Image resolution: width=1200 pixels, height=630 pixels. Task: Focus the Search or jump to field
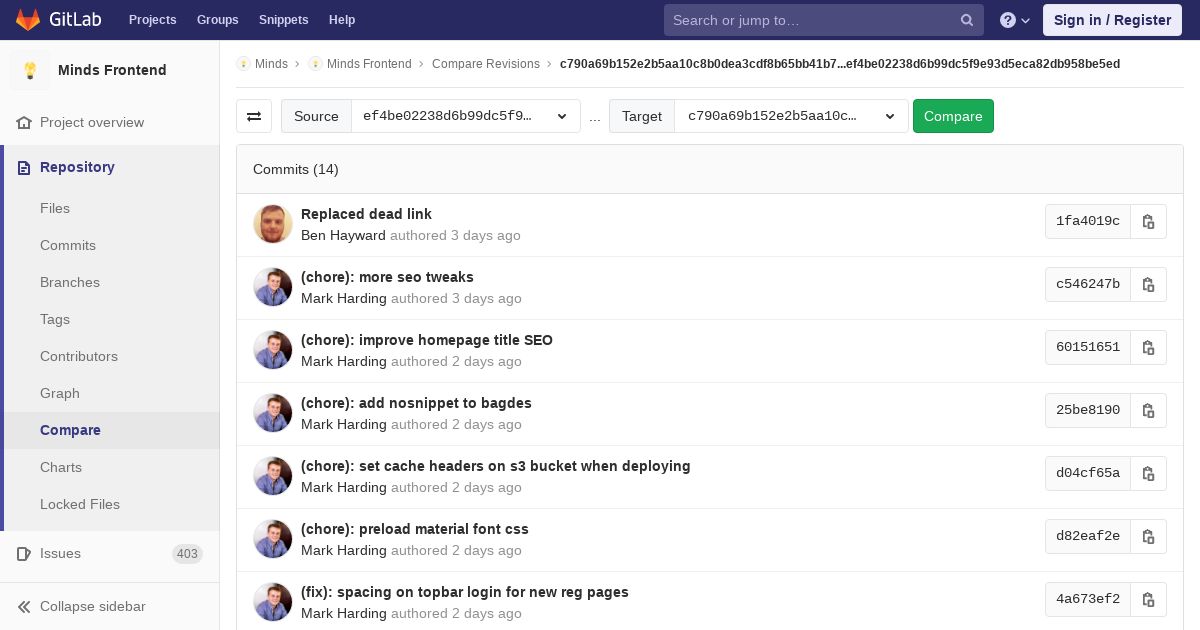812,20
